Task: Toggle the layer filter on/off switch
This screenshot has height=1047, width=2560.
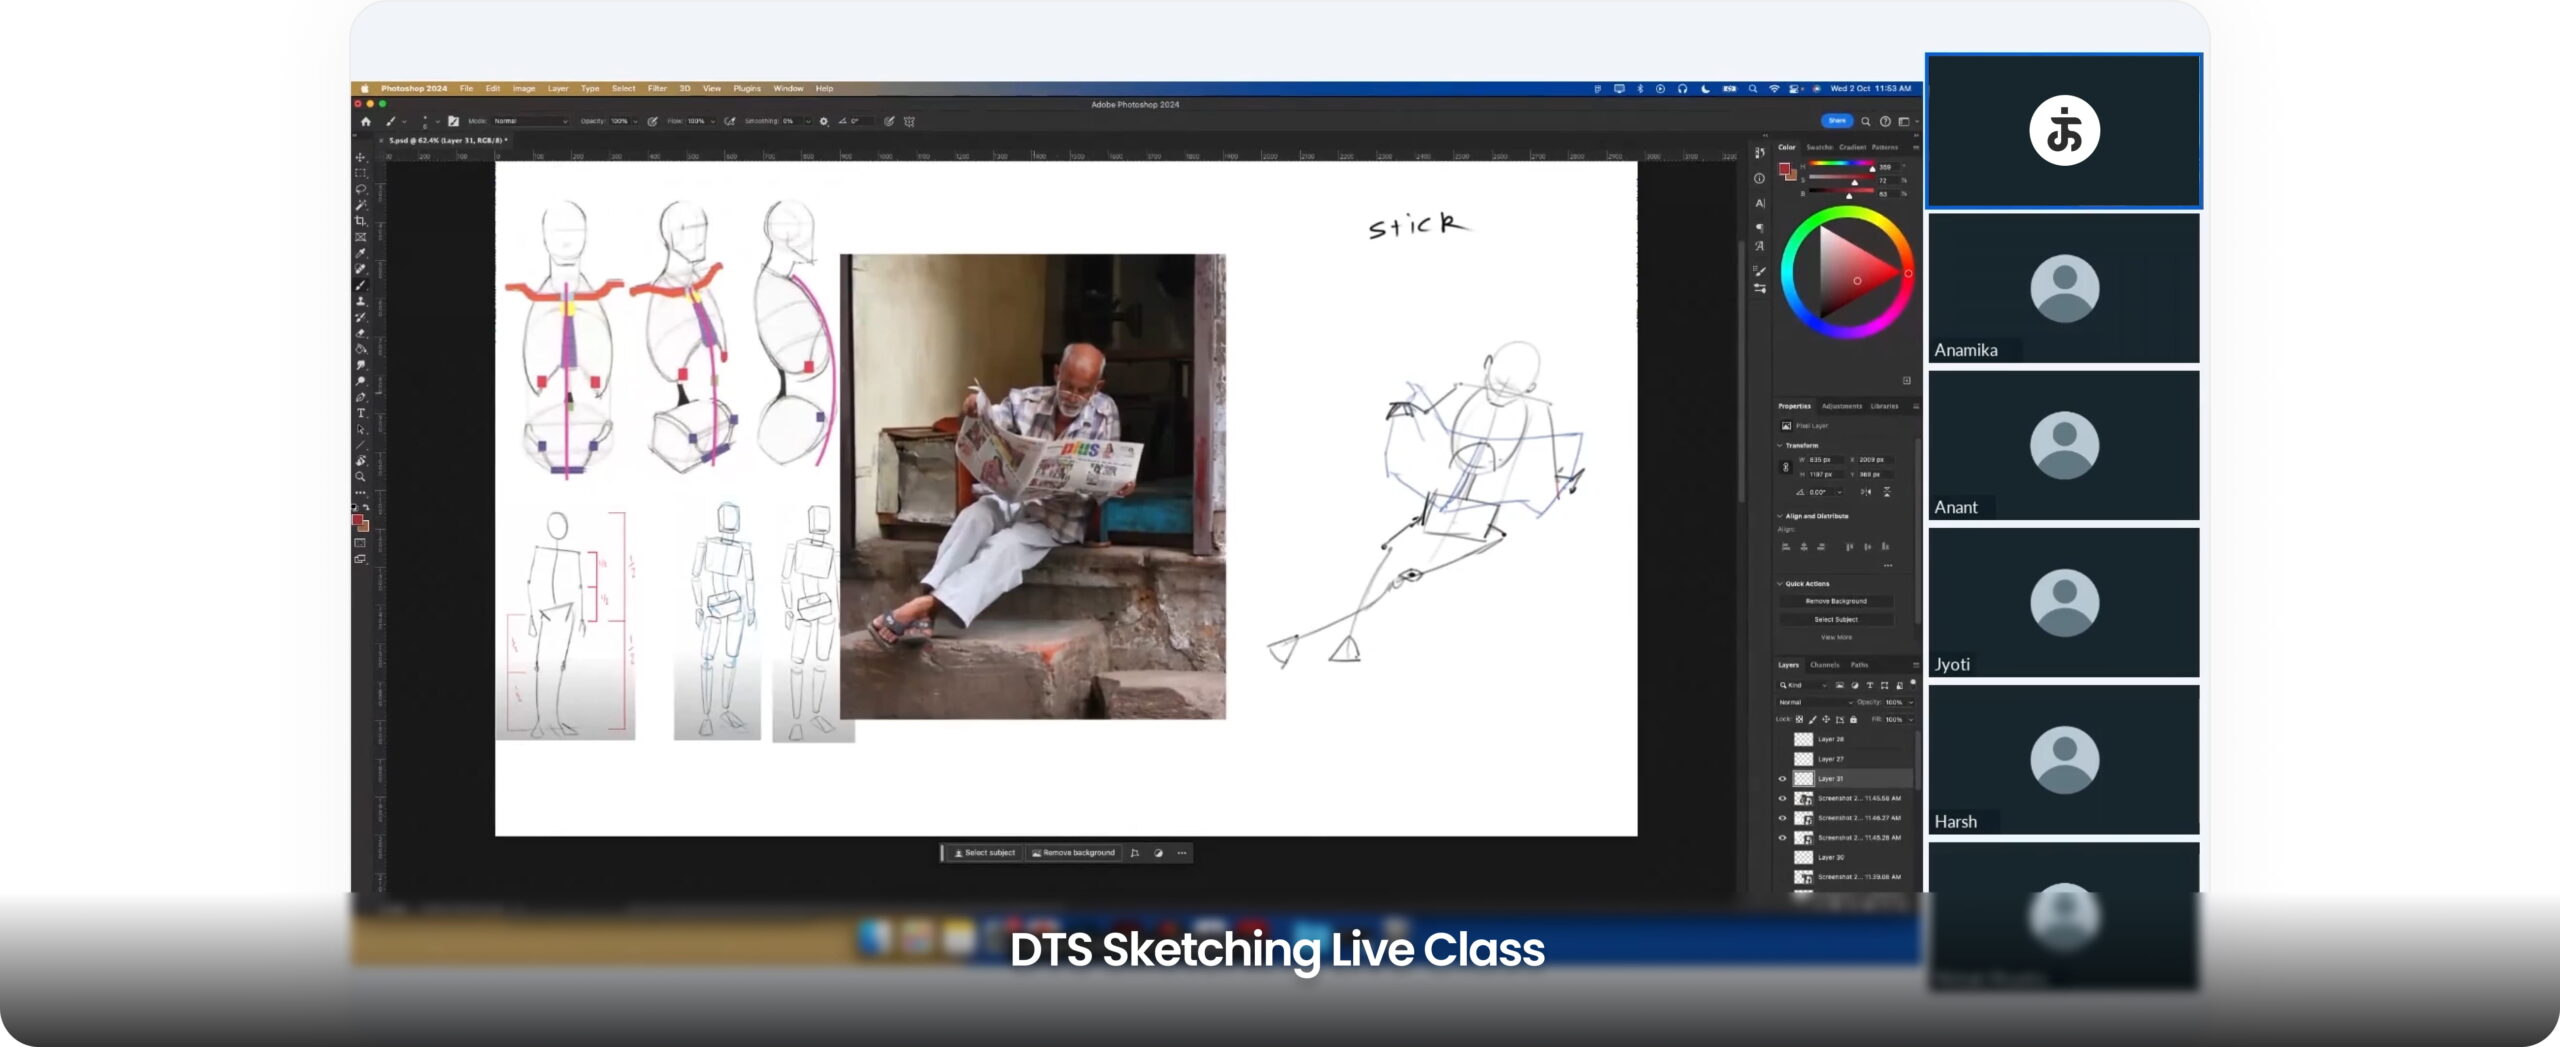Action: pos(1913,682)
